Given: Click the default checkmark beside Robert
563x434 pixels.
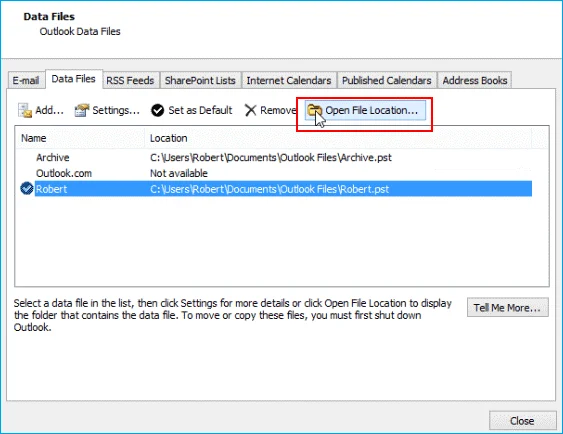Looking at the screenshot, I should [x=27, y=189].
